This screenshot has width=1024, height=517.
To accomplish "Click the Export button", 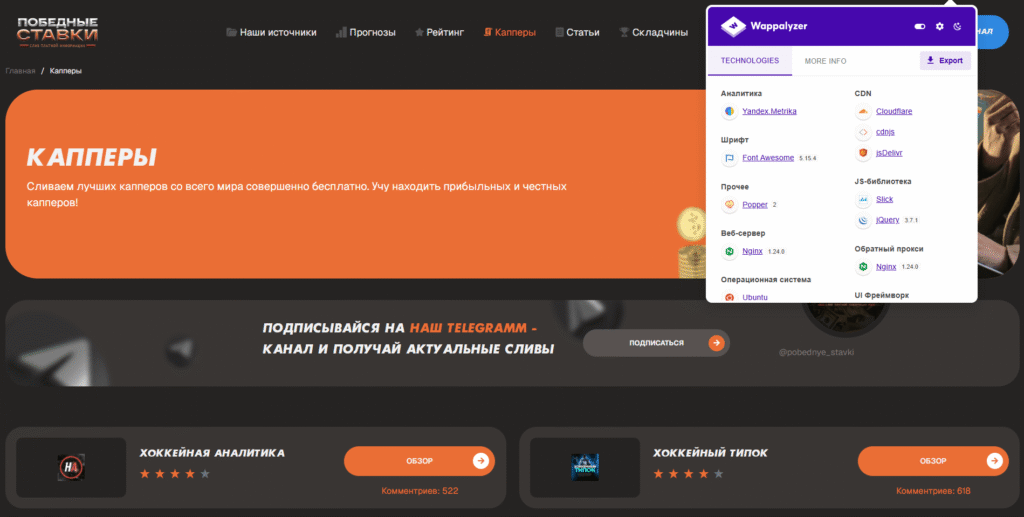I will 945,61.
